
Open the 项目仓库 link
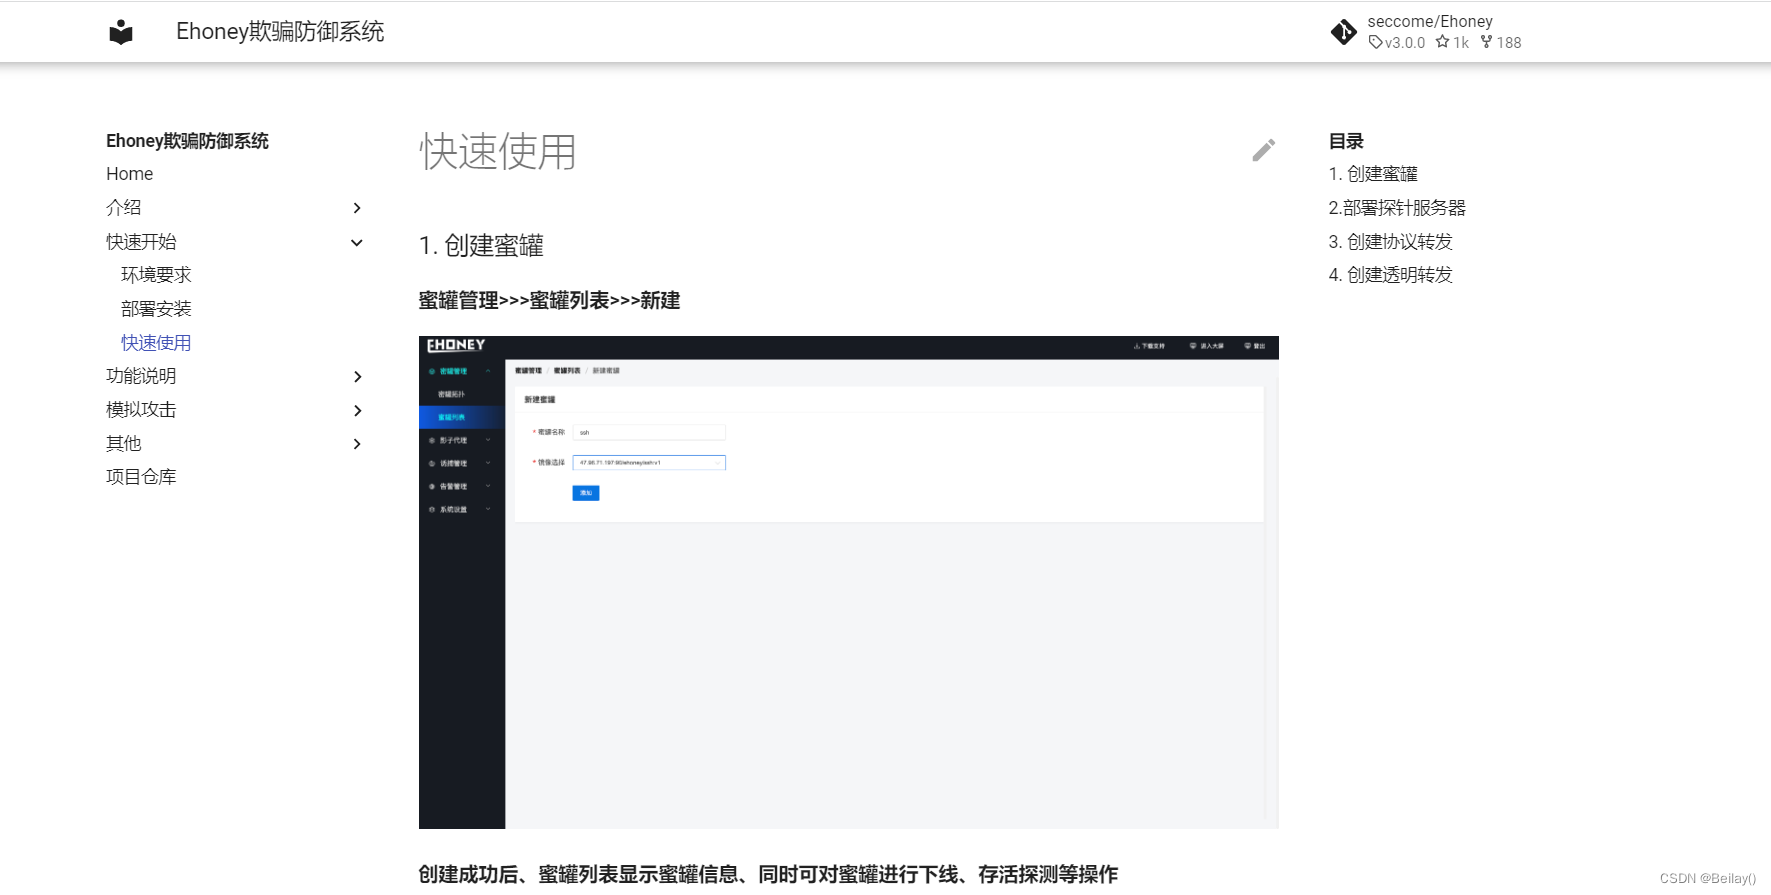coord(141,477)
